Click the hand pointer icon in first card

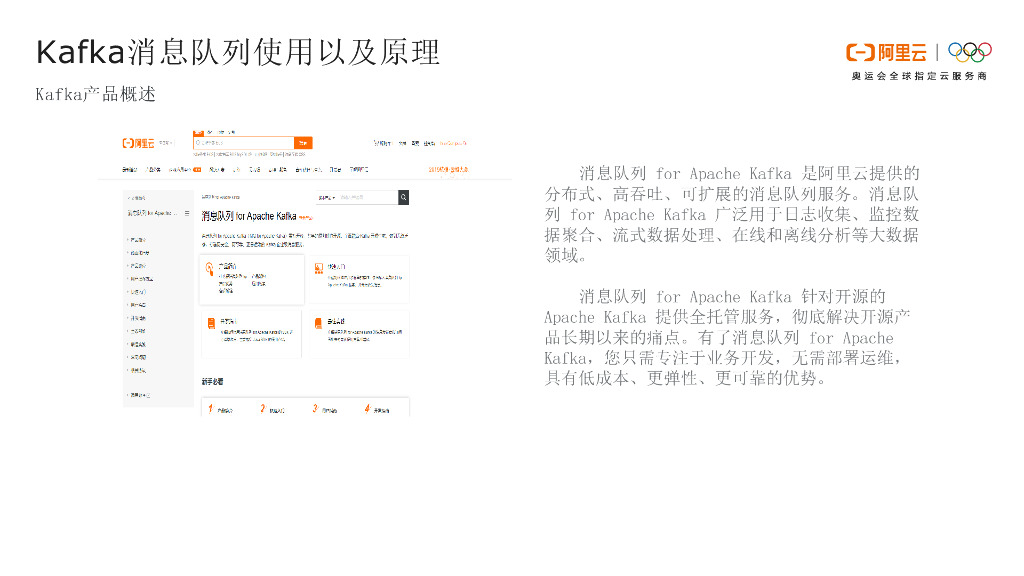pyautogui.click(x=210, y=268)
